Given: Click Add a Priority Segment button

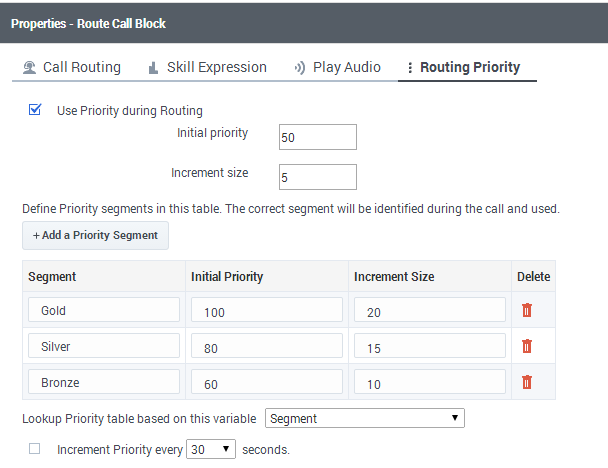Looking at the screenshot, I should pos(96,235).
